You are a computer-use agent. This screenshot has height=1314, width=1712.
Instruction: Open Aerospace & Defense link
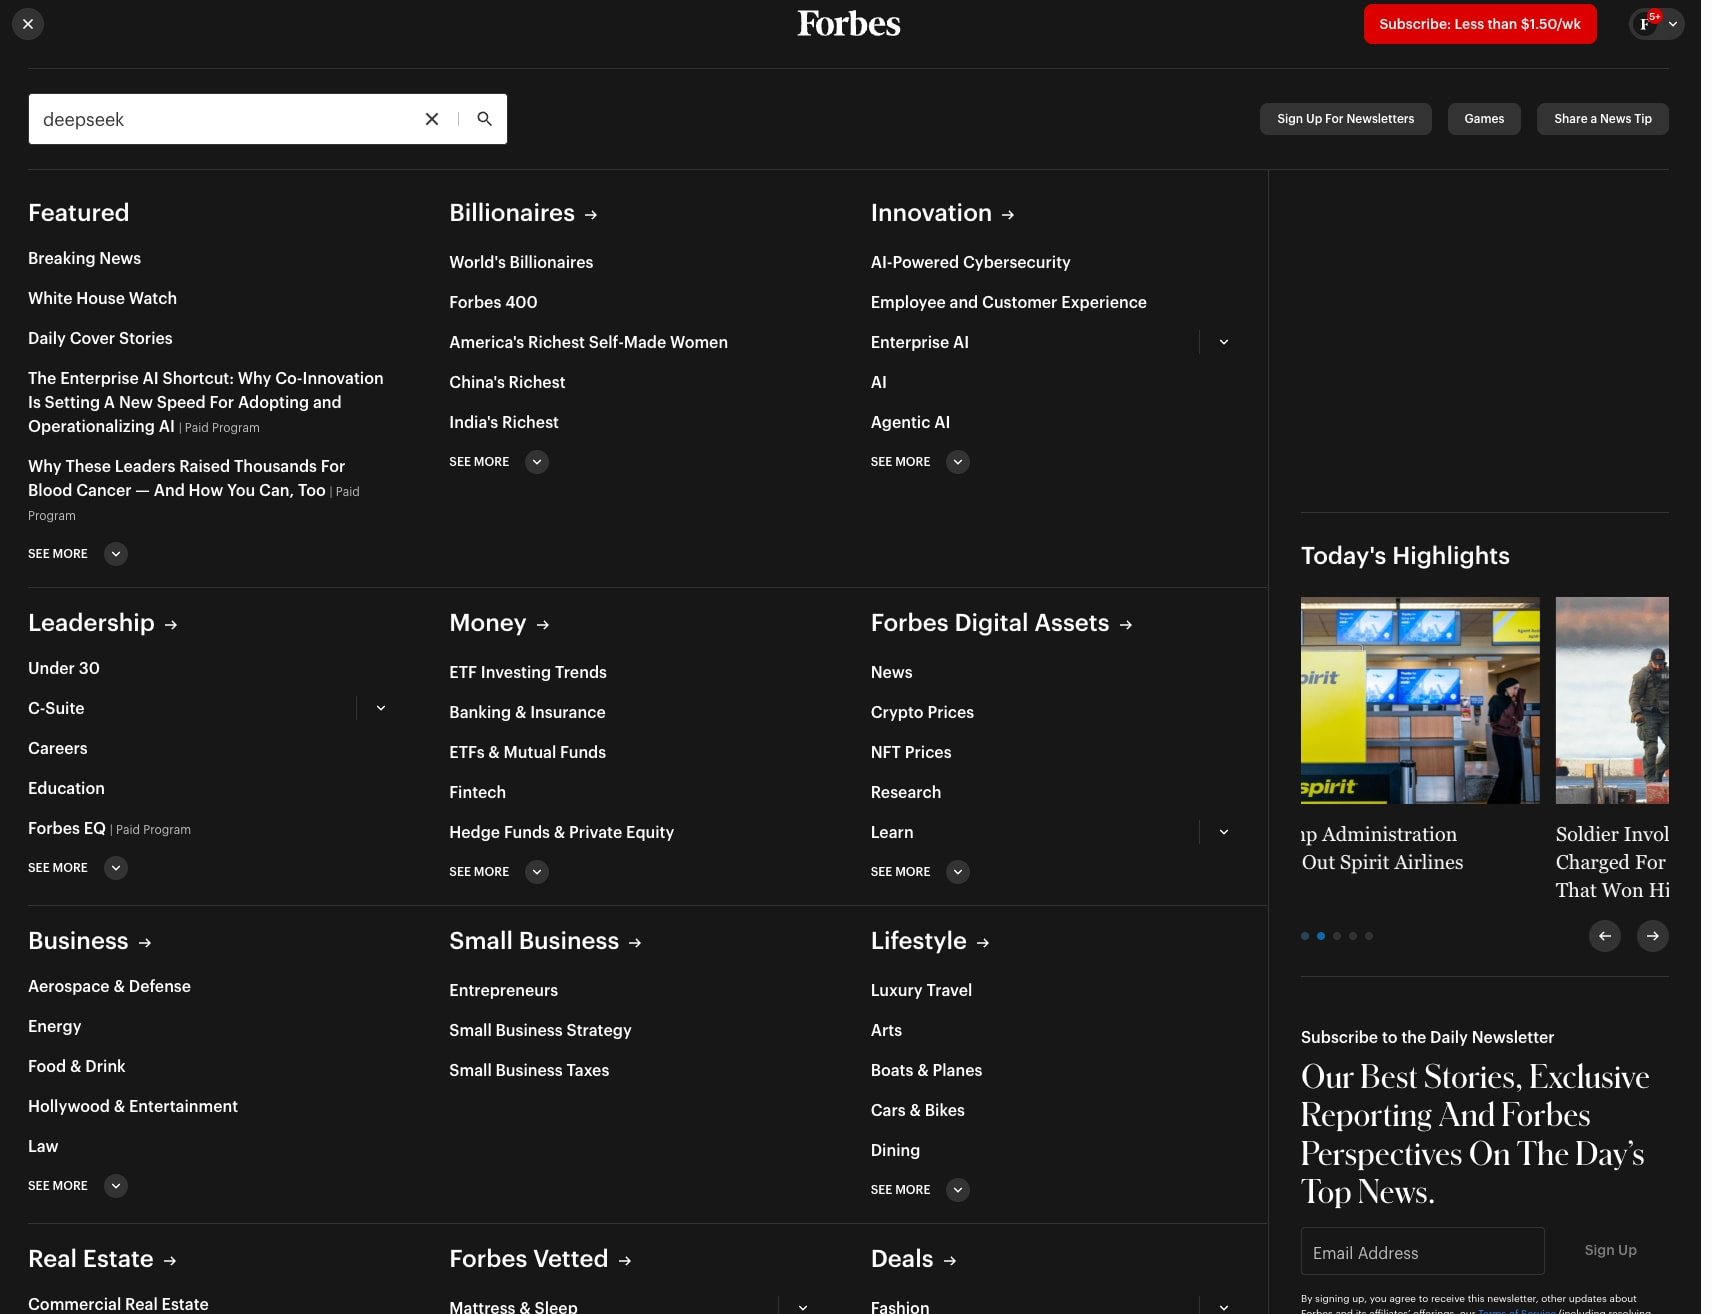point(109,986)
